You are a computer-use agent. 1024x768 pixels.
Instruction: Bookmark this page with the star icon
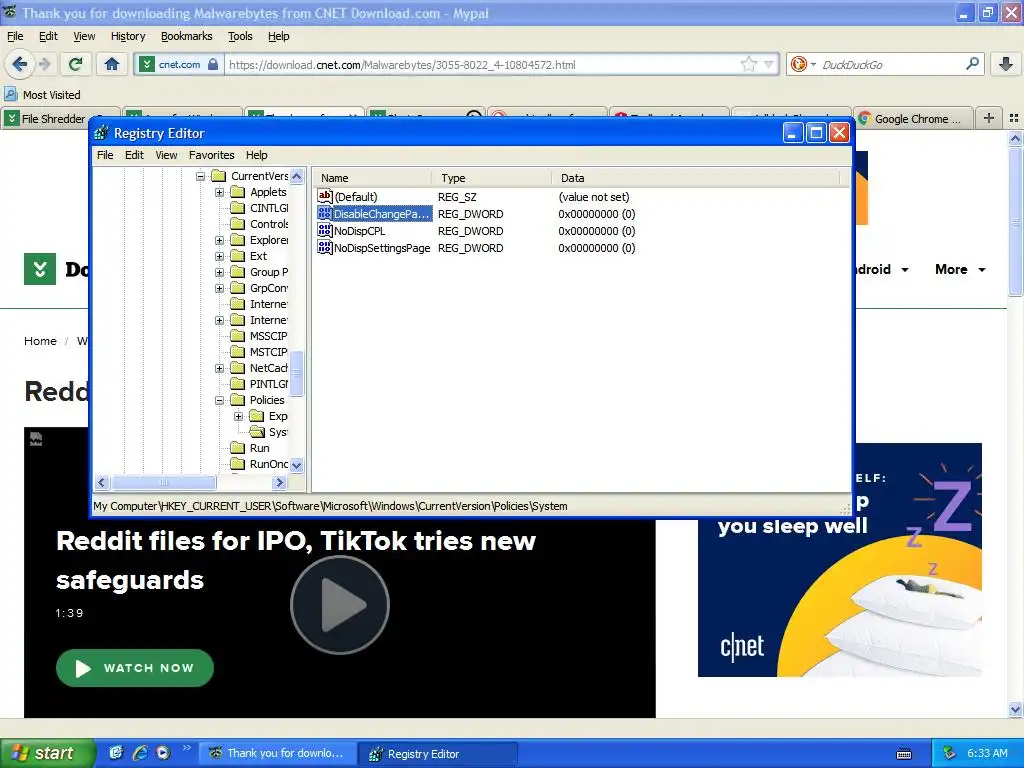point(748,64)
